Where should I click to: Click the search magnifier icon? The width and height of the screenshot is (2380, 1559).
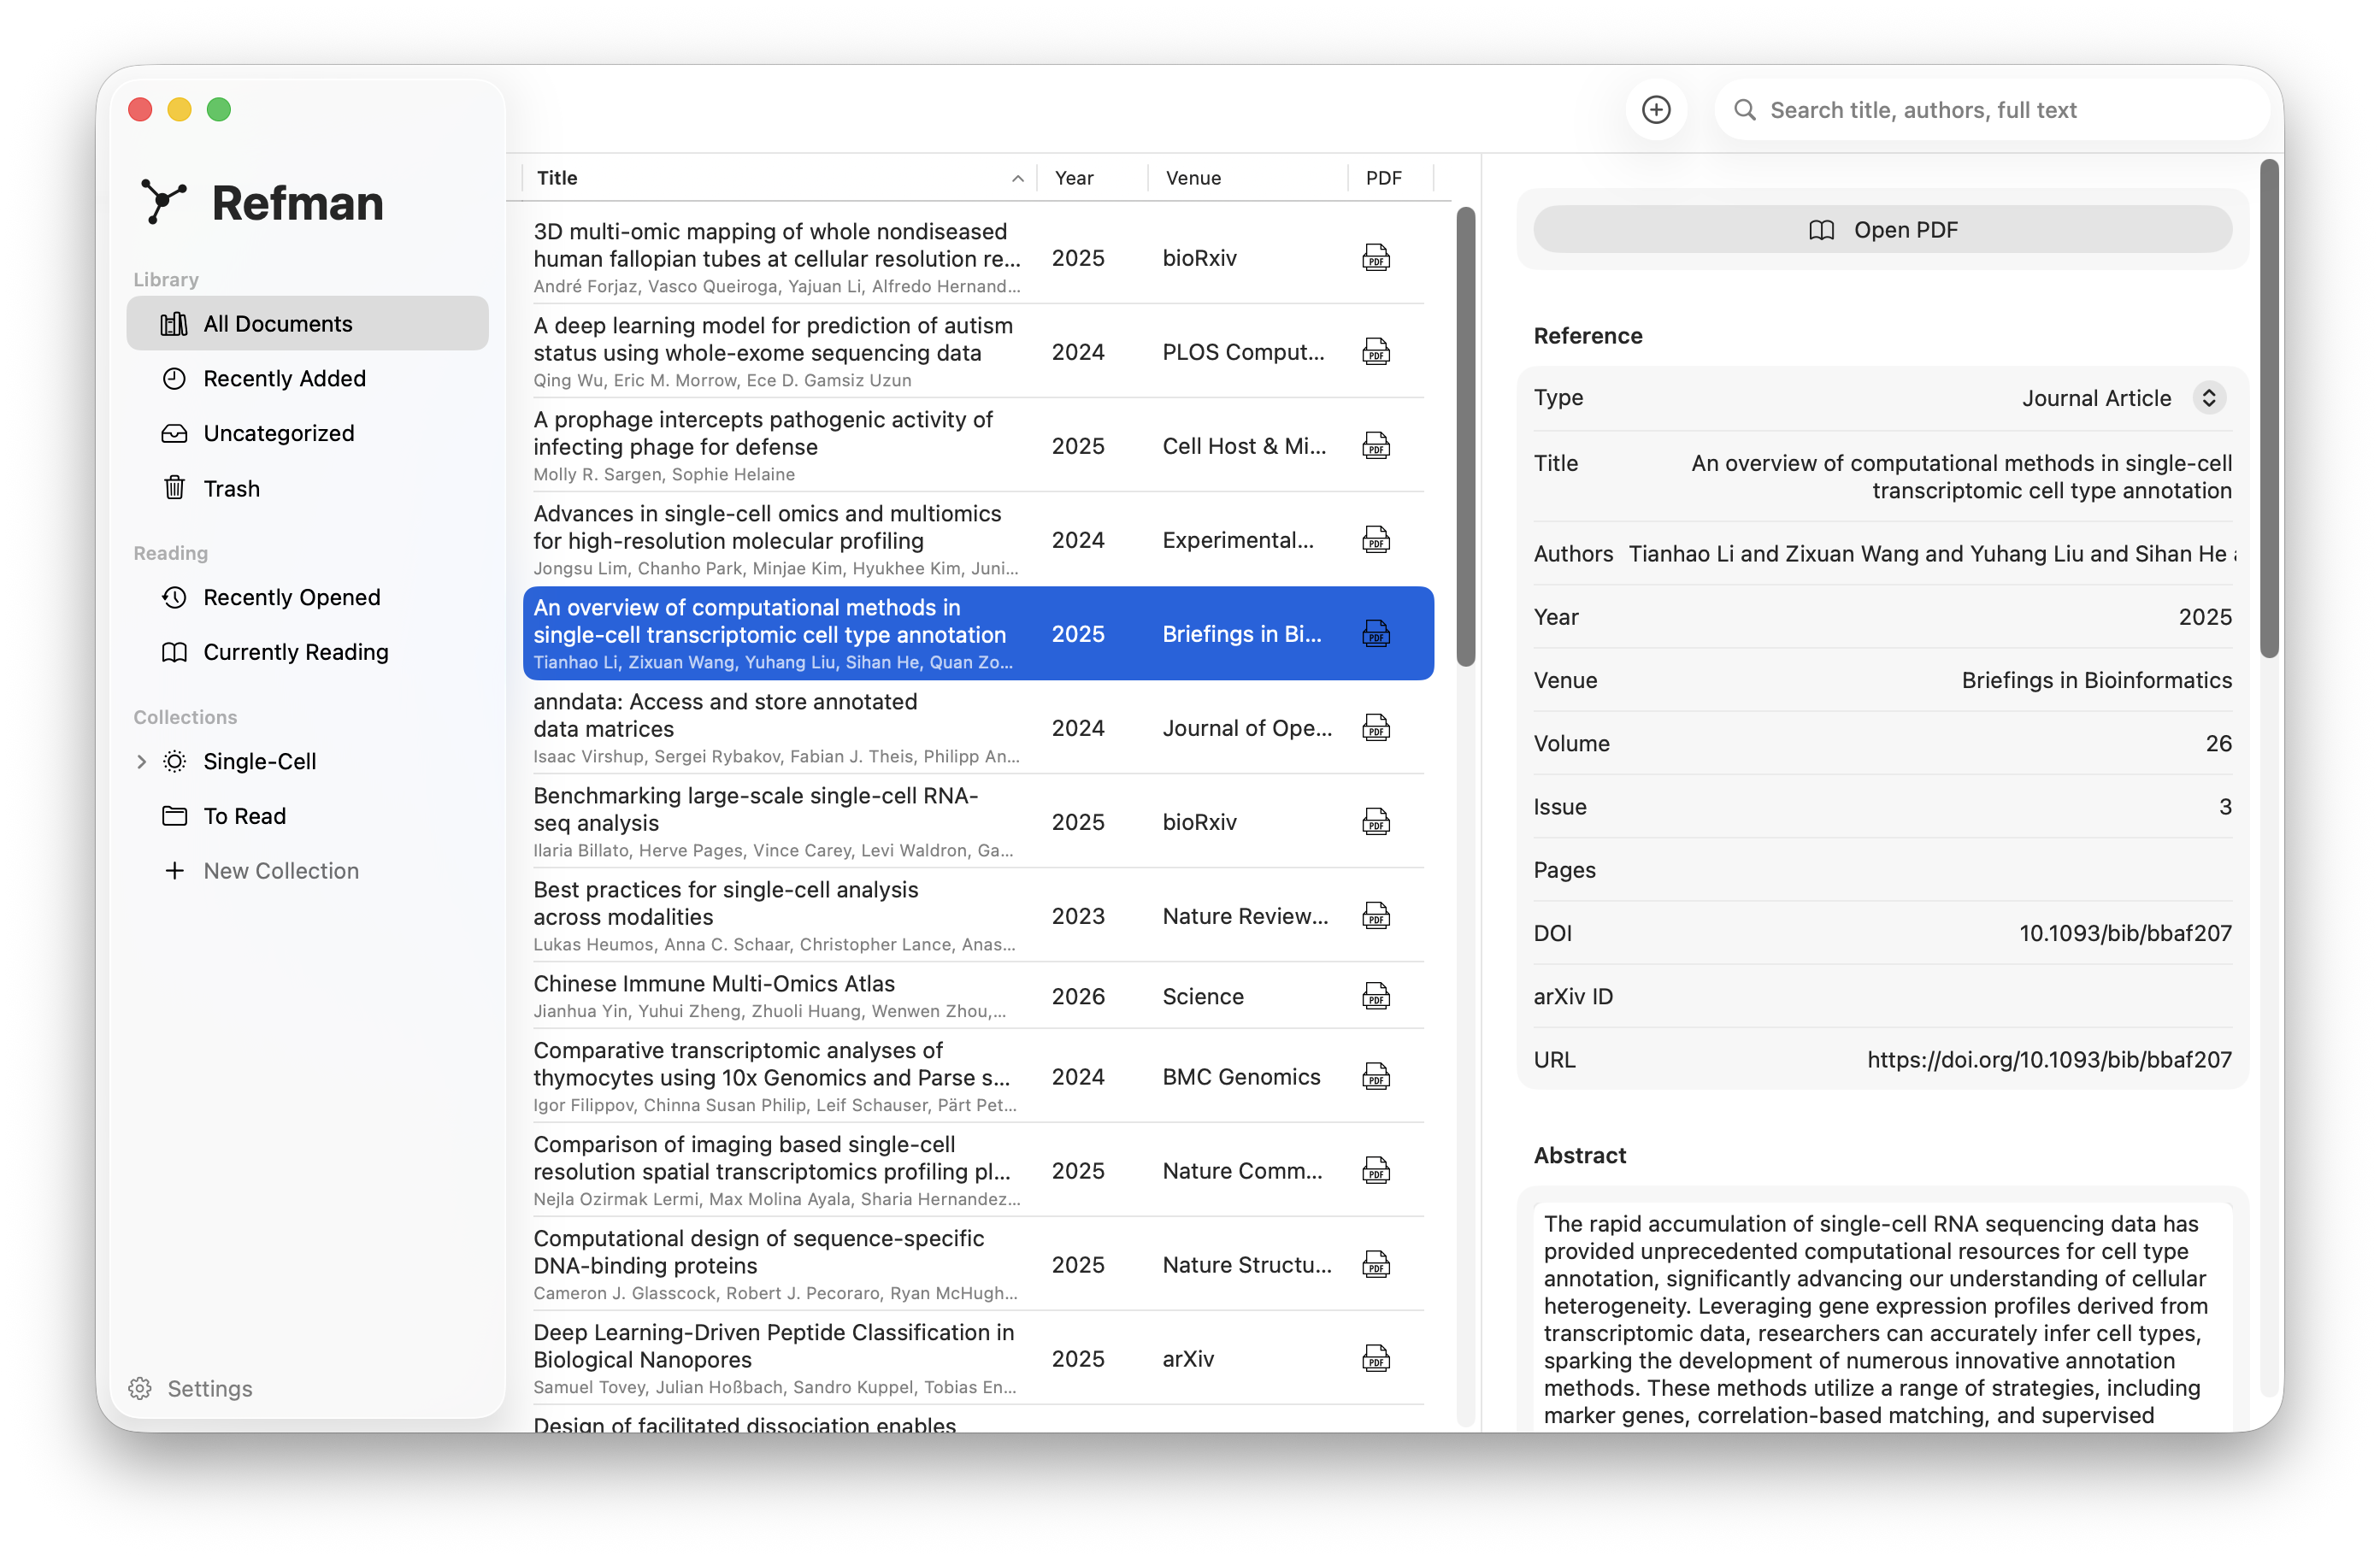1745,110
